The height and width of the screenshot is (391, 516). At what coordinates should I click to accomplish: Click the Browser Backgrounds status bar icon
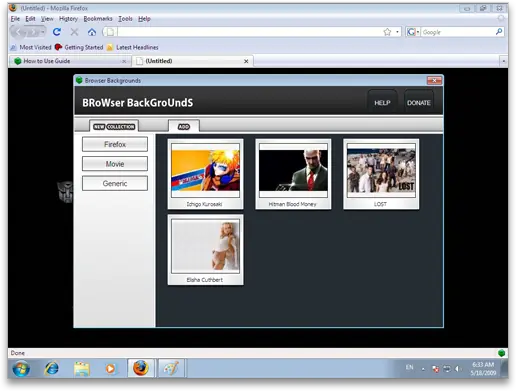[x=501, y=353]
